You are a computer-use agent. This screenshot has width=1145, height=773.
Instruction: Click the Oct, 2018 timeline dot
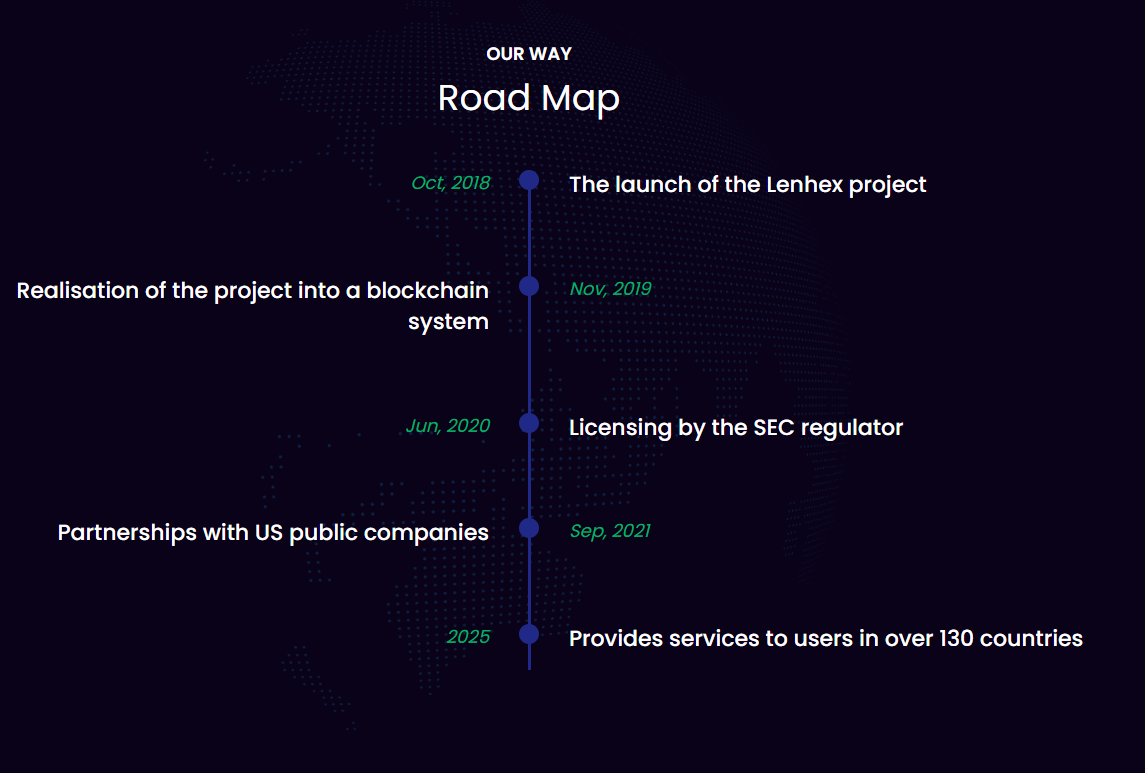click(529, 180)
